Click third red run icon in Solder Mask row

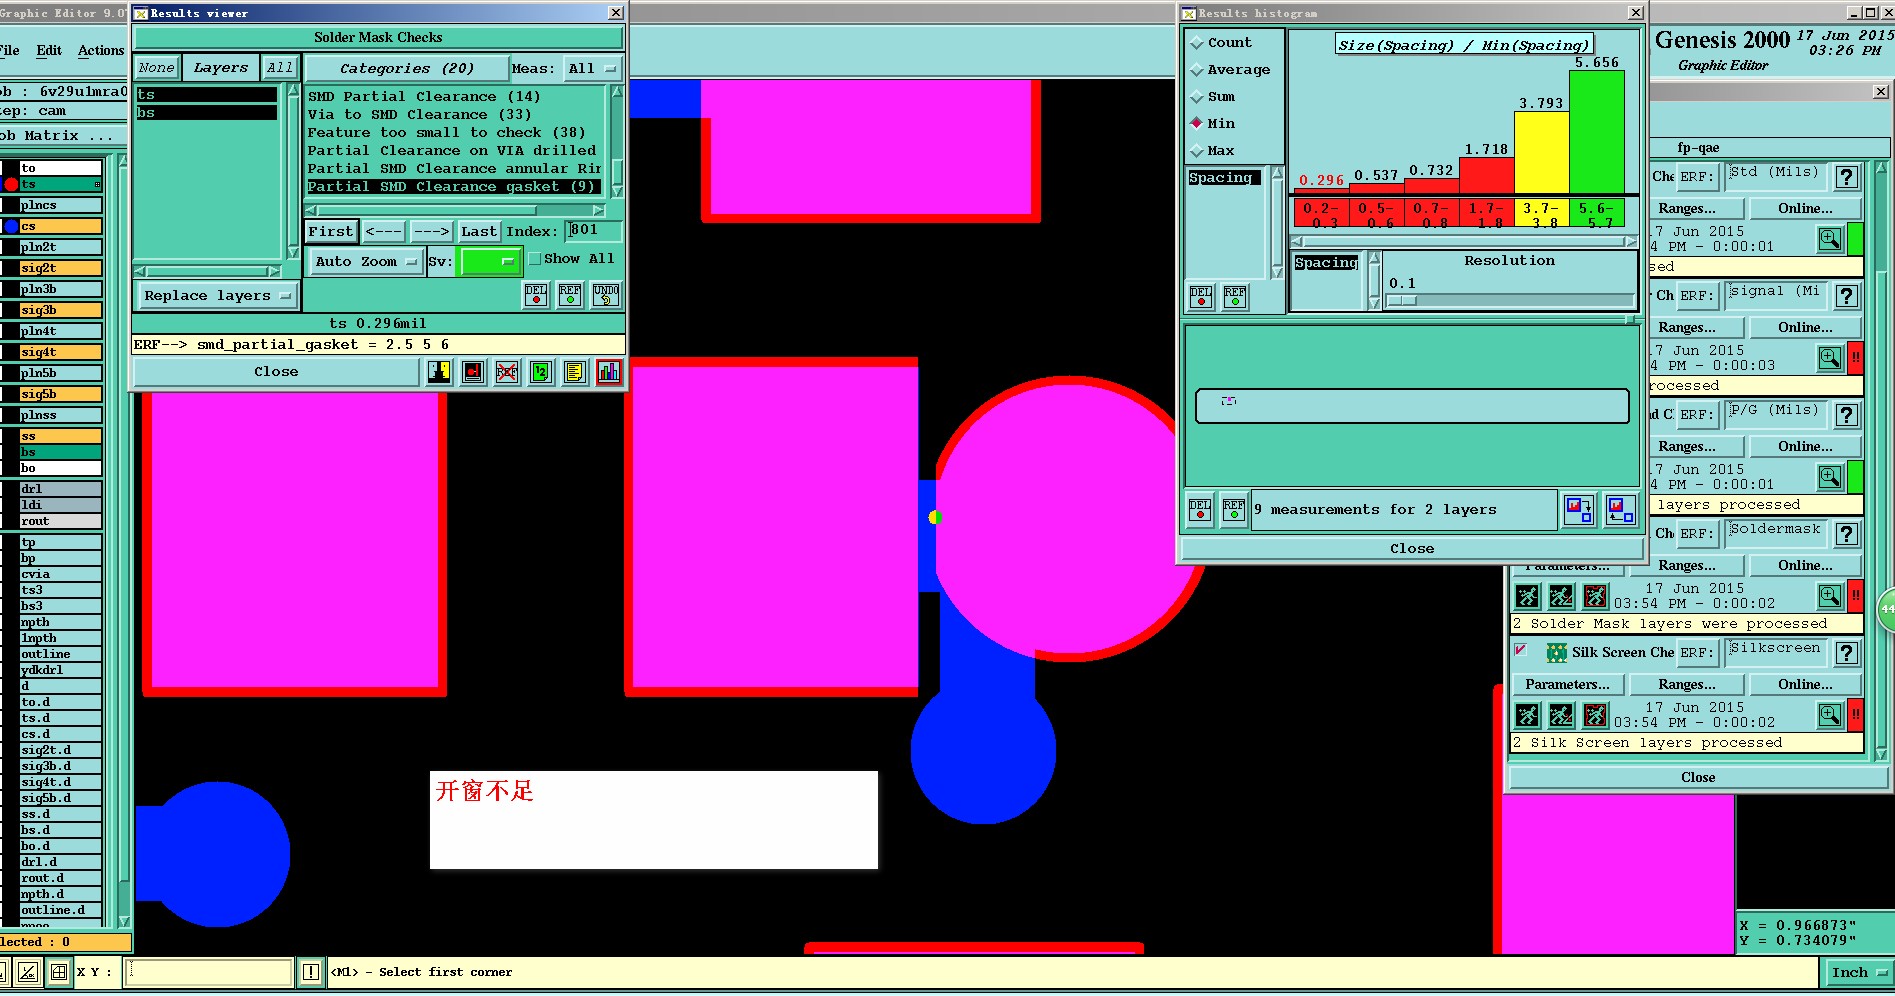[x=1595, y=596]
